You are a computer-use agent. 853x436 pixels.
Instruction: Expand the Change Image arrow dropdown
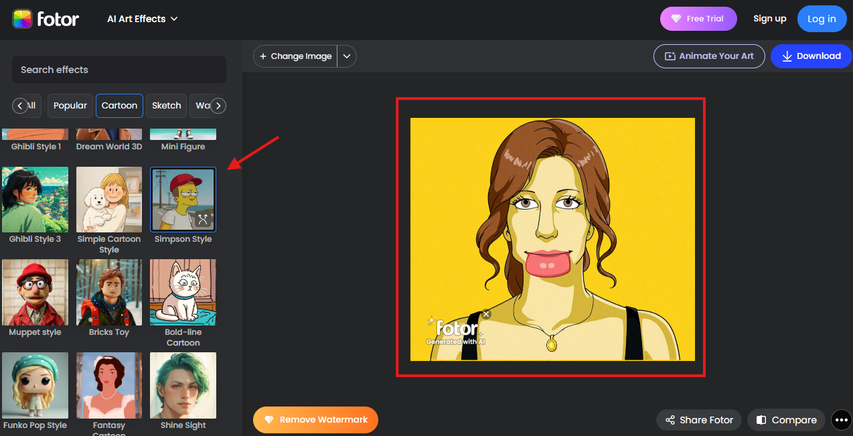point(347,57)
